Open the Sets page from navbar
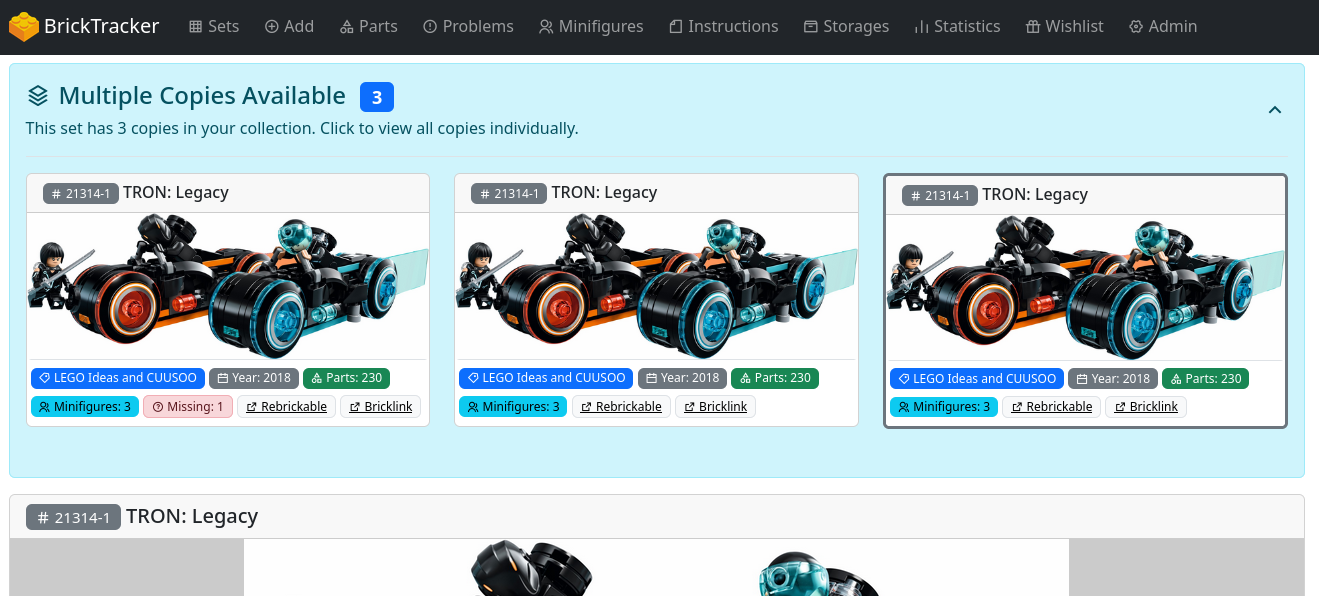1319x596 pixels. (214, 27)
